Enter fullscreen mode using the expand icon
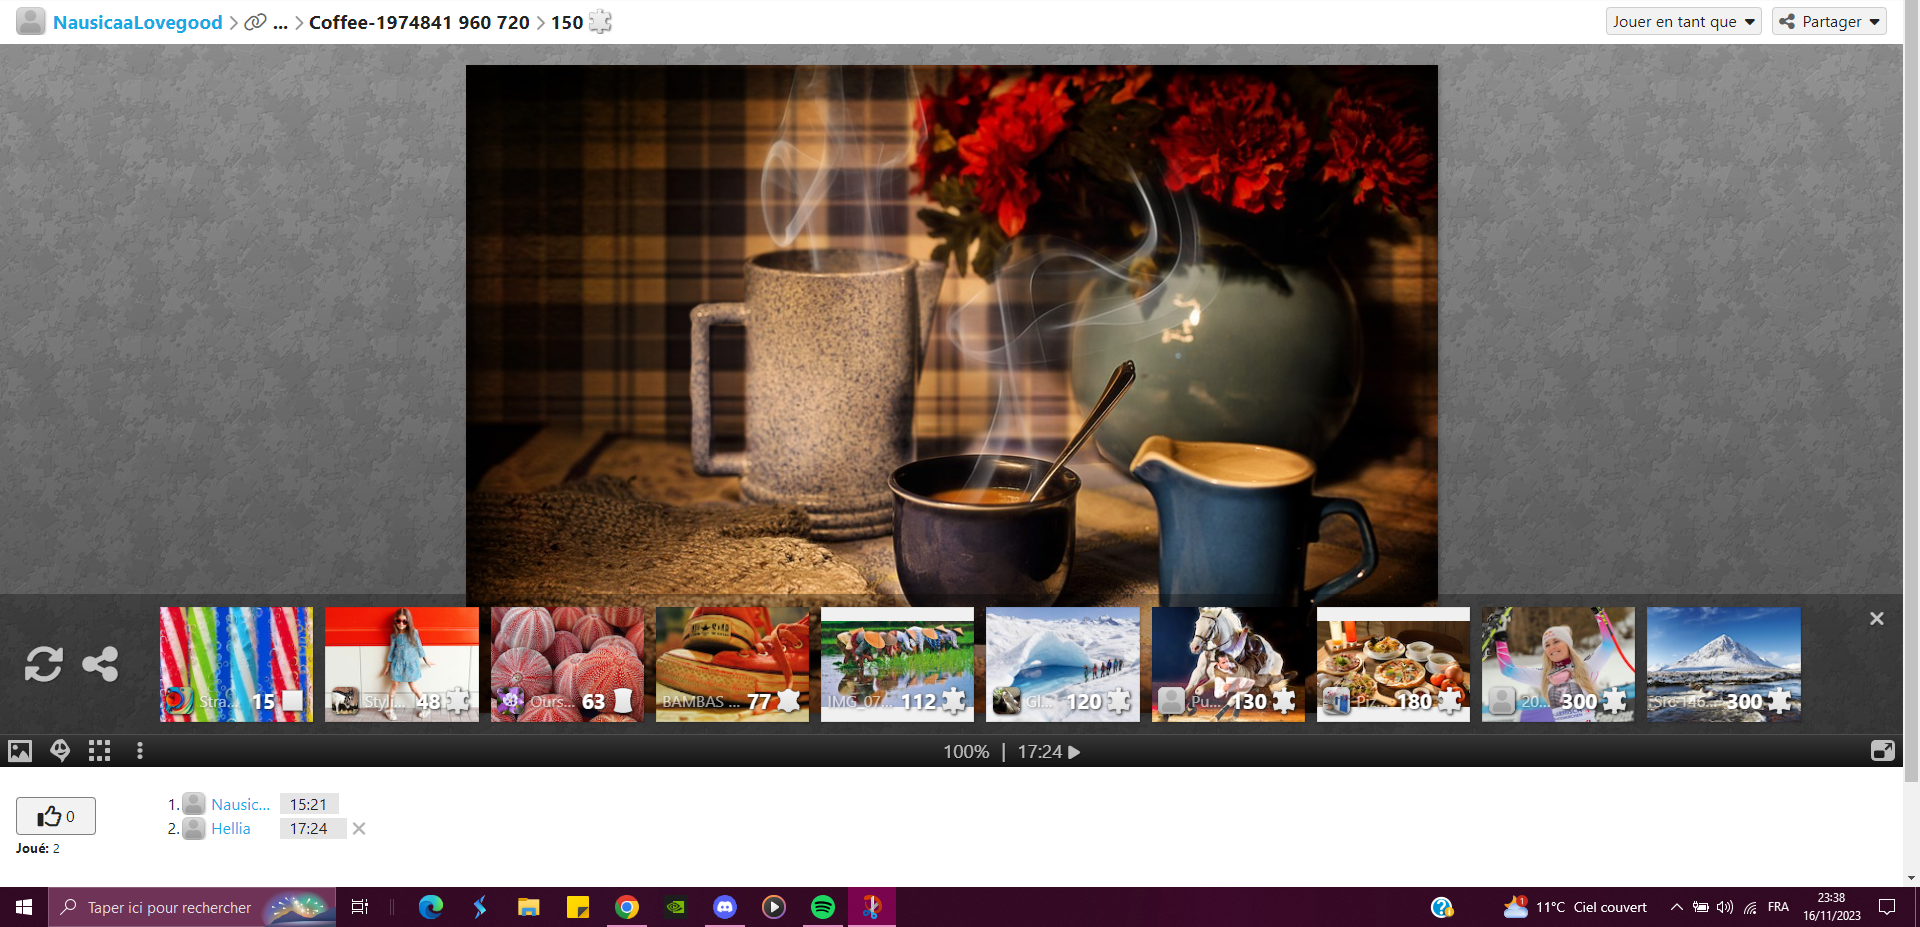 tap(1882, 751)
